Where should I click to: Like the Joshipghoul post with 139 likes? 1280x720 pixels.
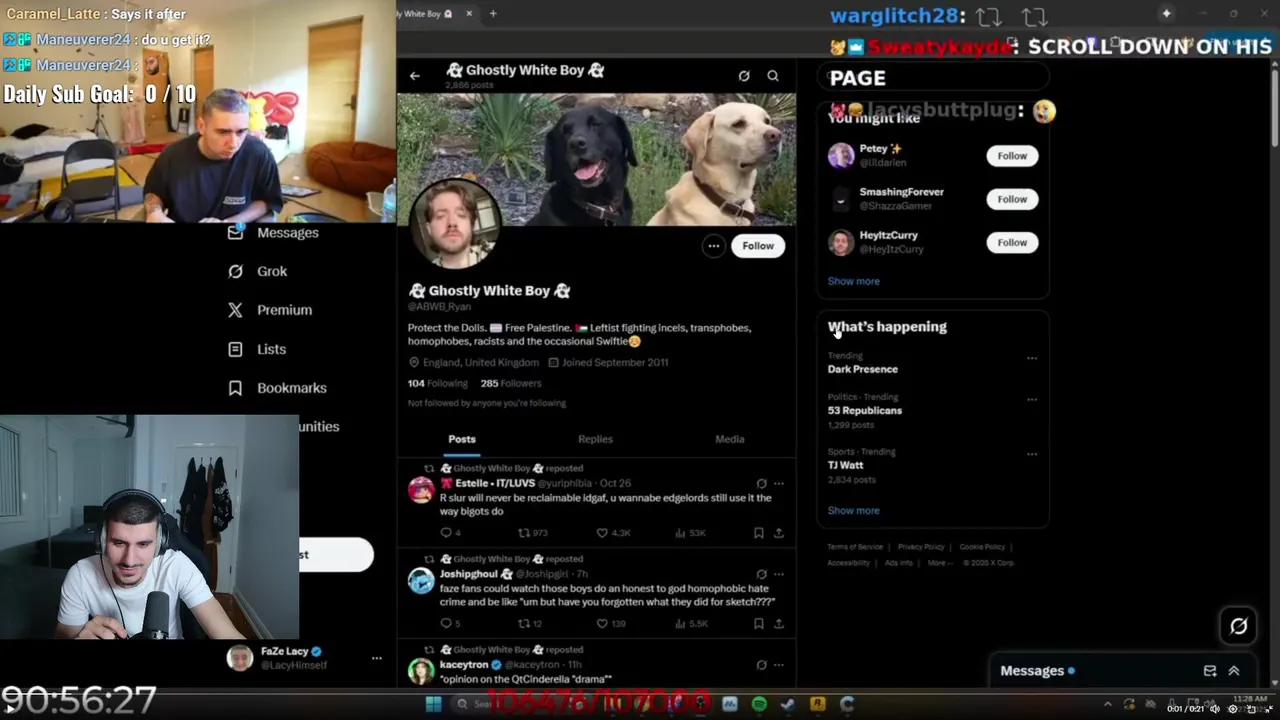[611, 624]
